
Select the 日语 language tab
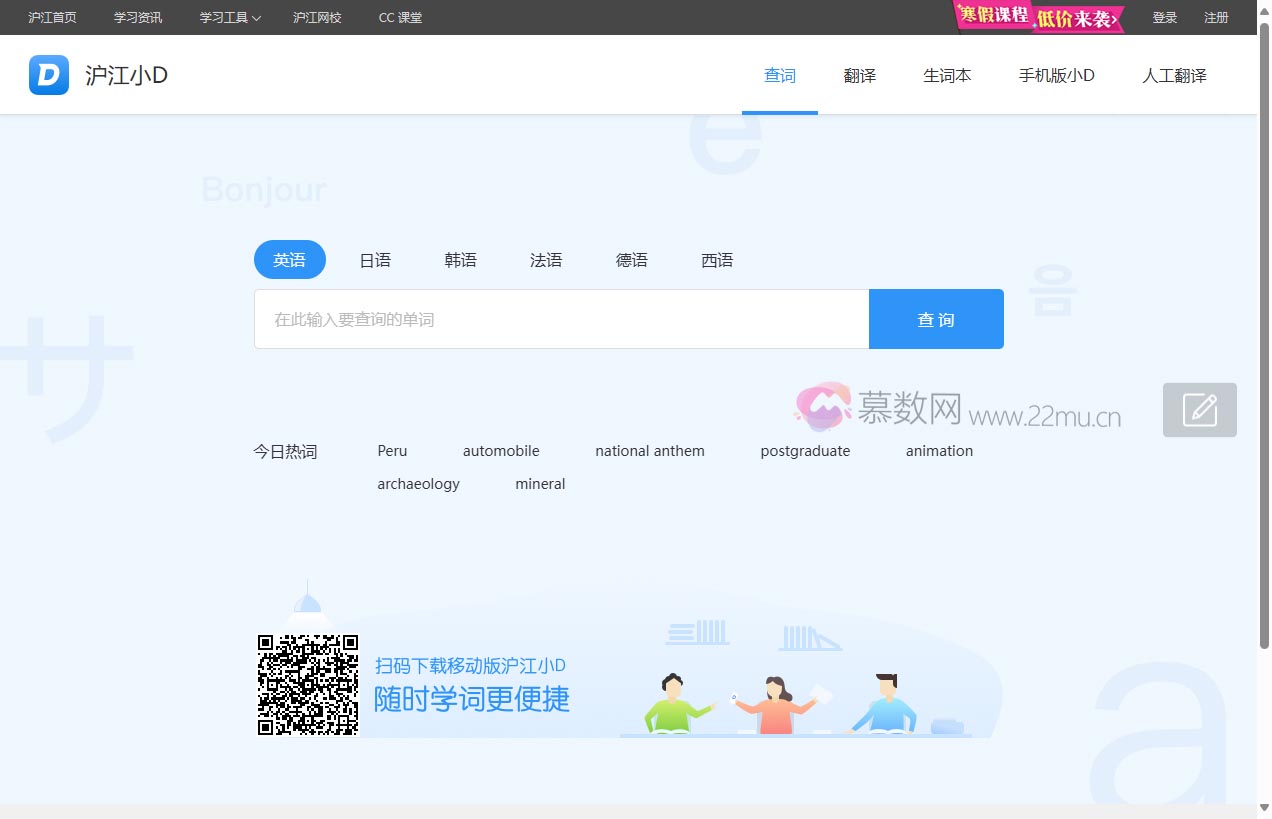(375, 259)
